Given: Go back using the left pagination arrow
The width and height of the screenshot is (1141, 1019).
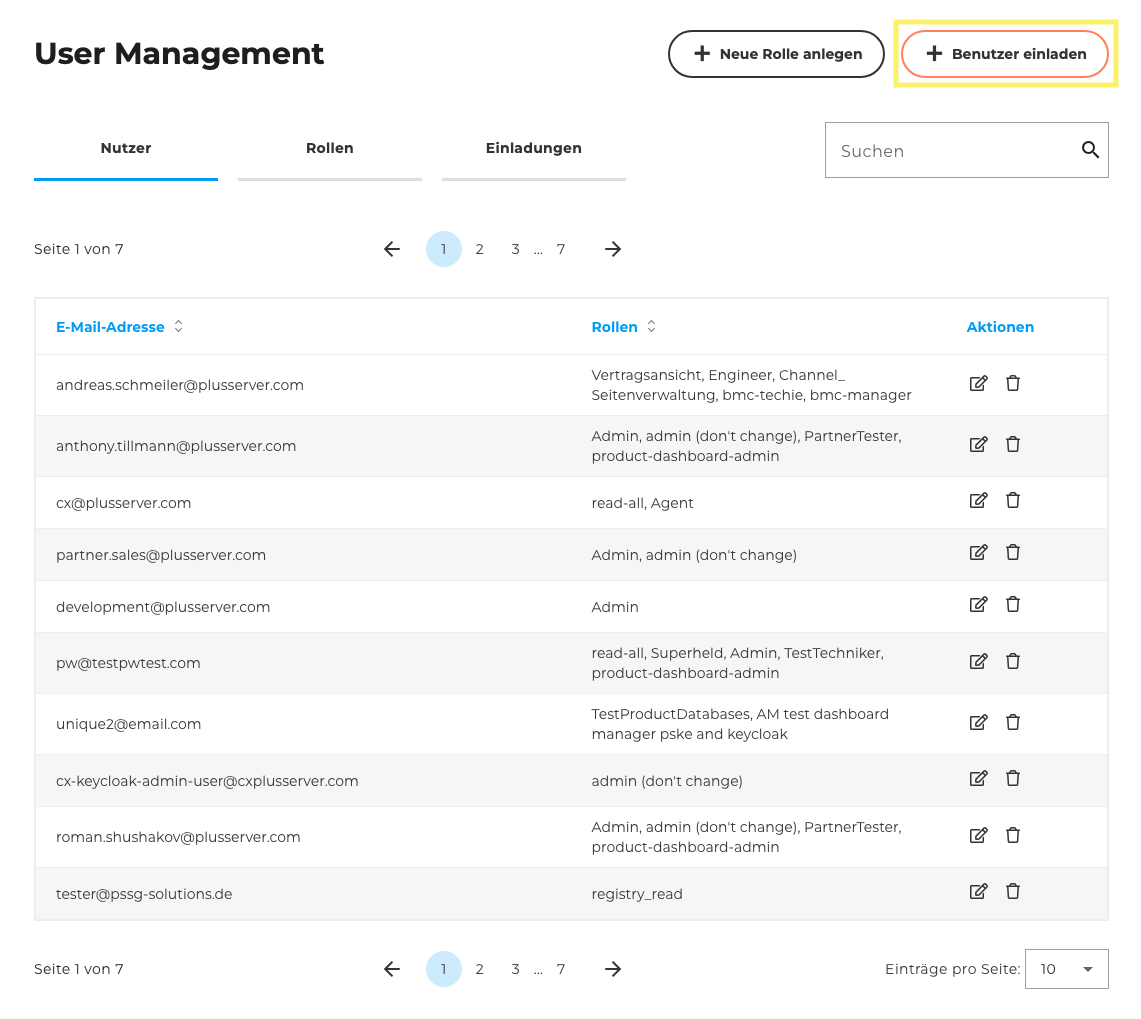Looking at the screenshot, I should 391,249.
